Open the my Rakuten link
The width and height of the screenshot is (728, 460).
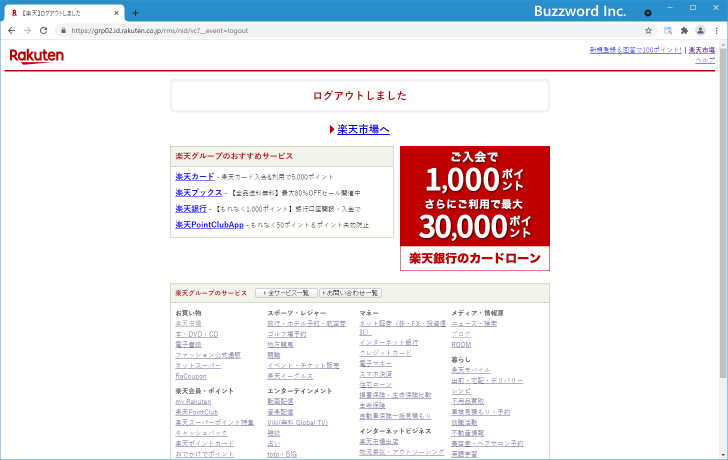tap(193, 402)
